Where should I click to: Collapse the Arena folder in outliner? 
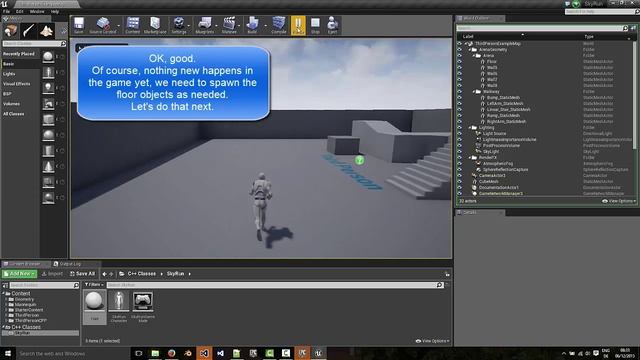(x=474, y=56)
